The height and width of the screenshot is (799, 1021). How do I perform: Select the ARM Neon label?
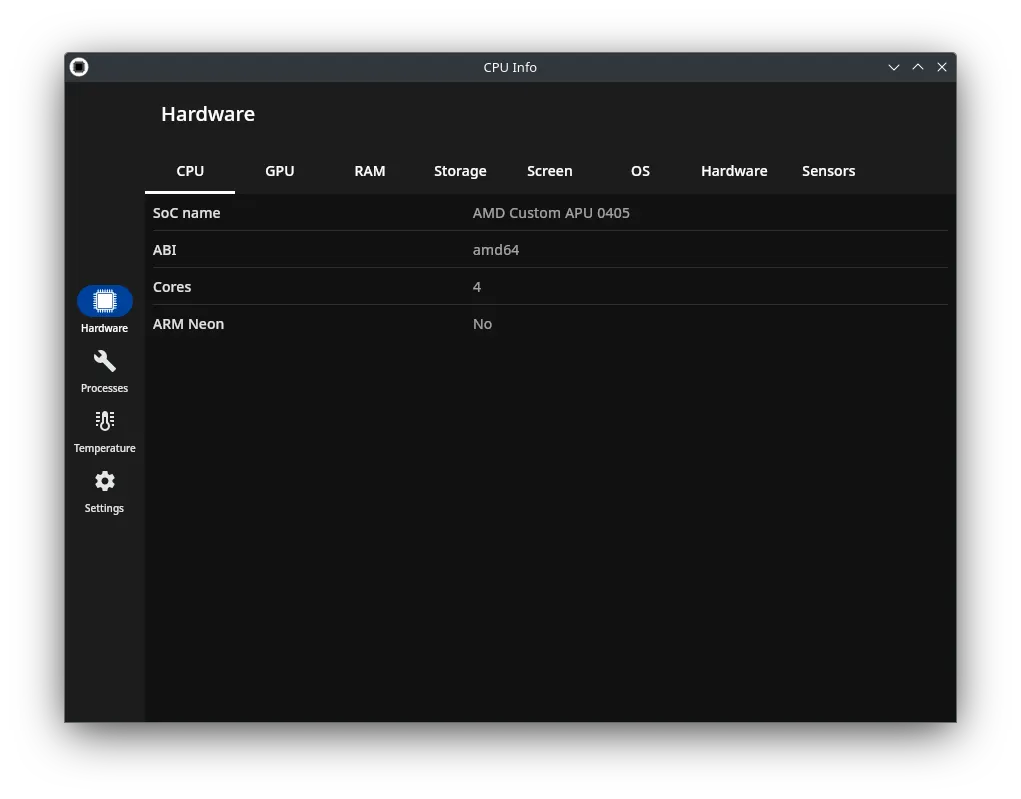click(x=188, y=324)
